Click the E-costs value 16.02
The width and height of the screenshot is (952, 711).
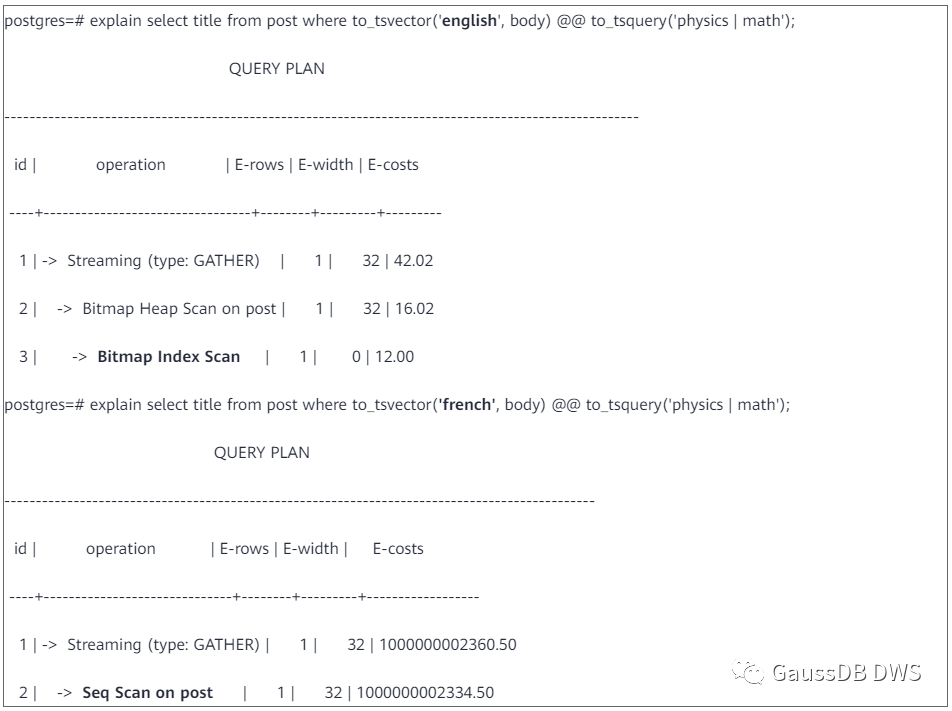pyautogui.click(x=415, y=308)
